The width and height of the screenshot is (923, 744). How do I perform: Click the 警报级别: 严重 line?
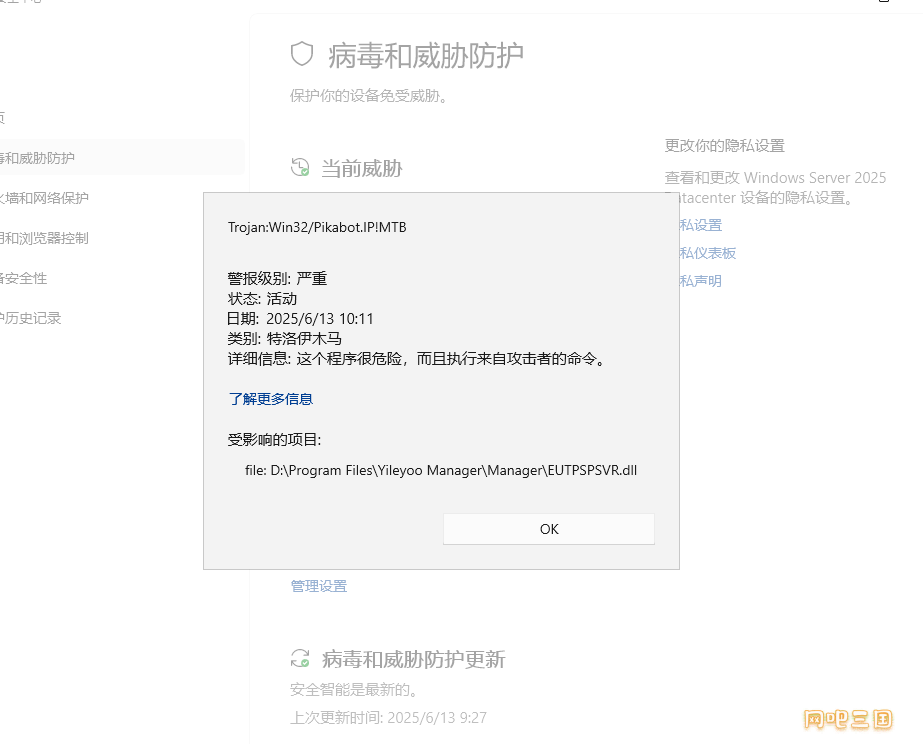[x=277, y=278]
